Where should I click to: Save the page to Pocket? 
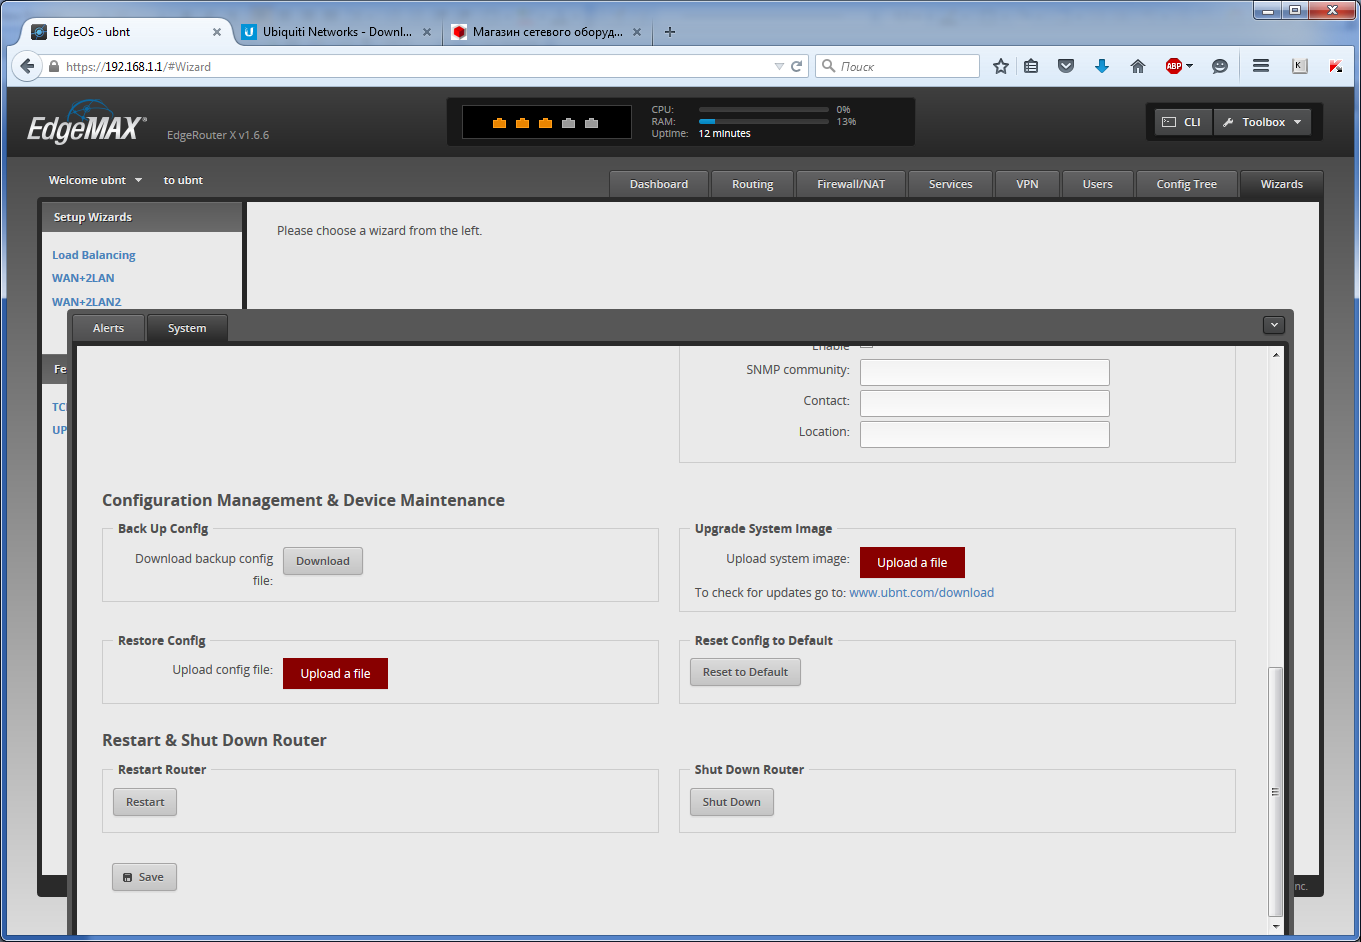click(x=1066, y=65)
